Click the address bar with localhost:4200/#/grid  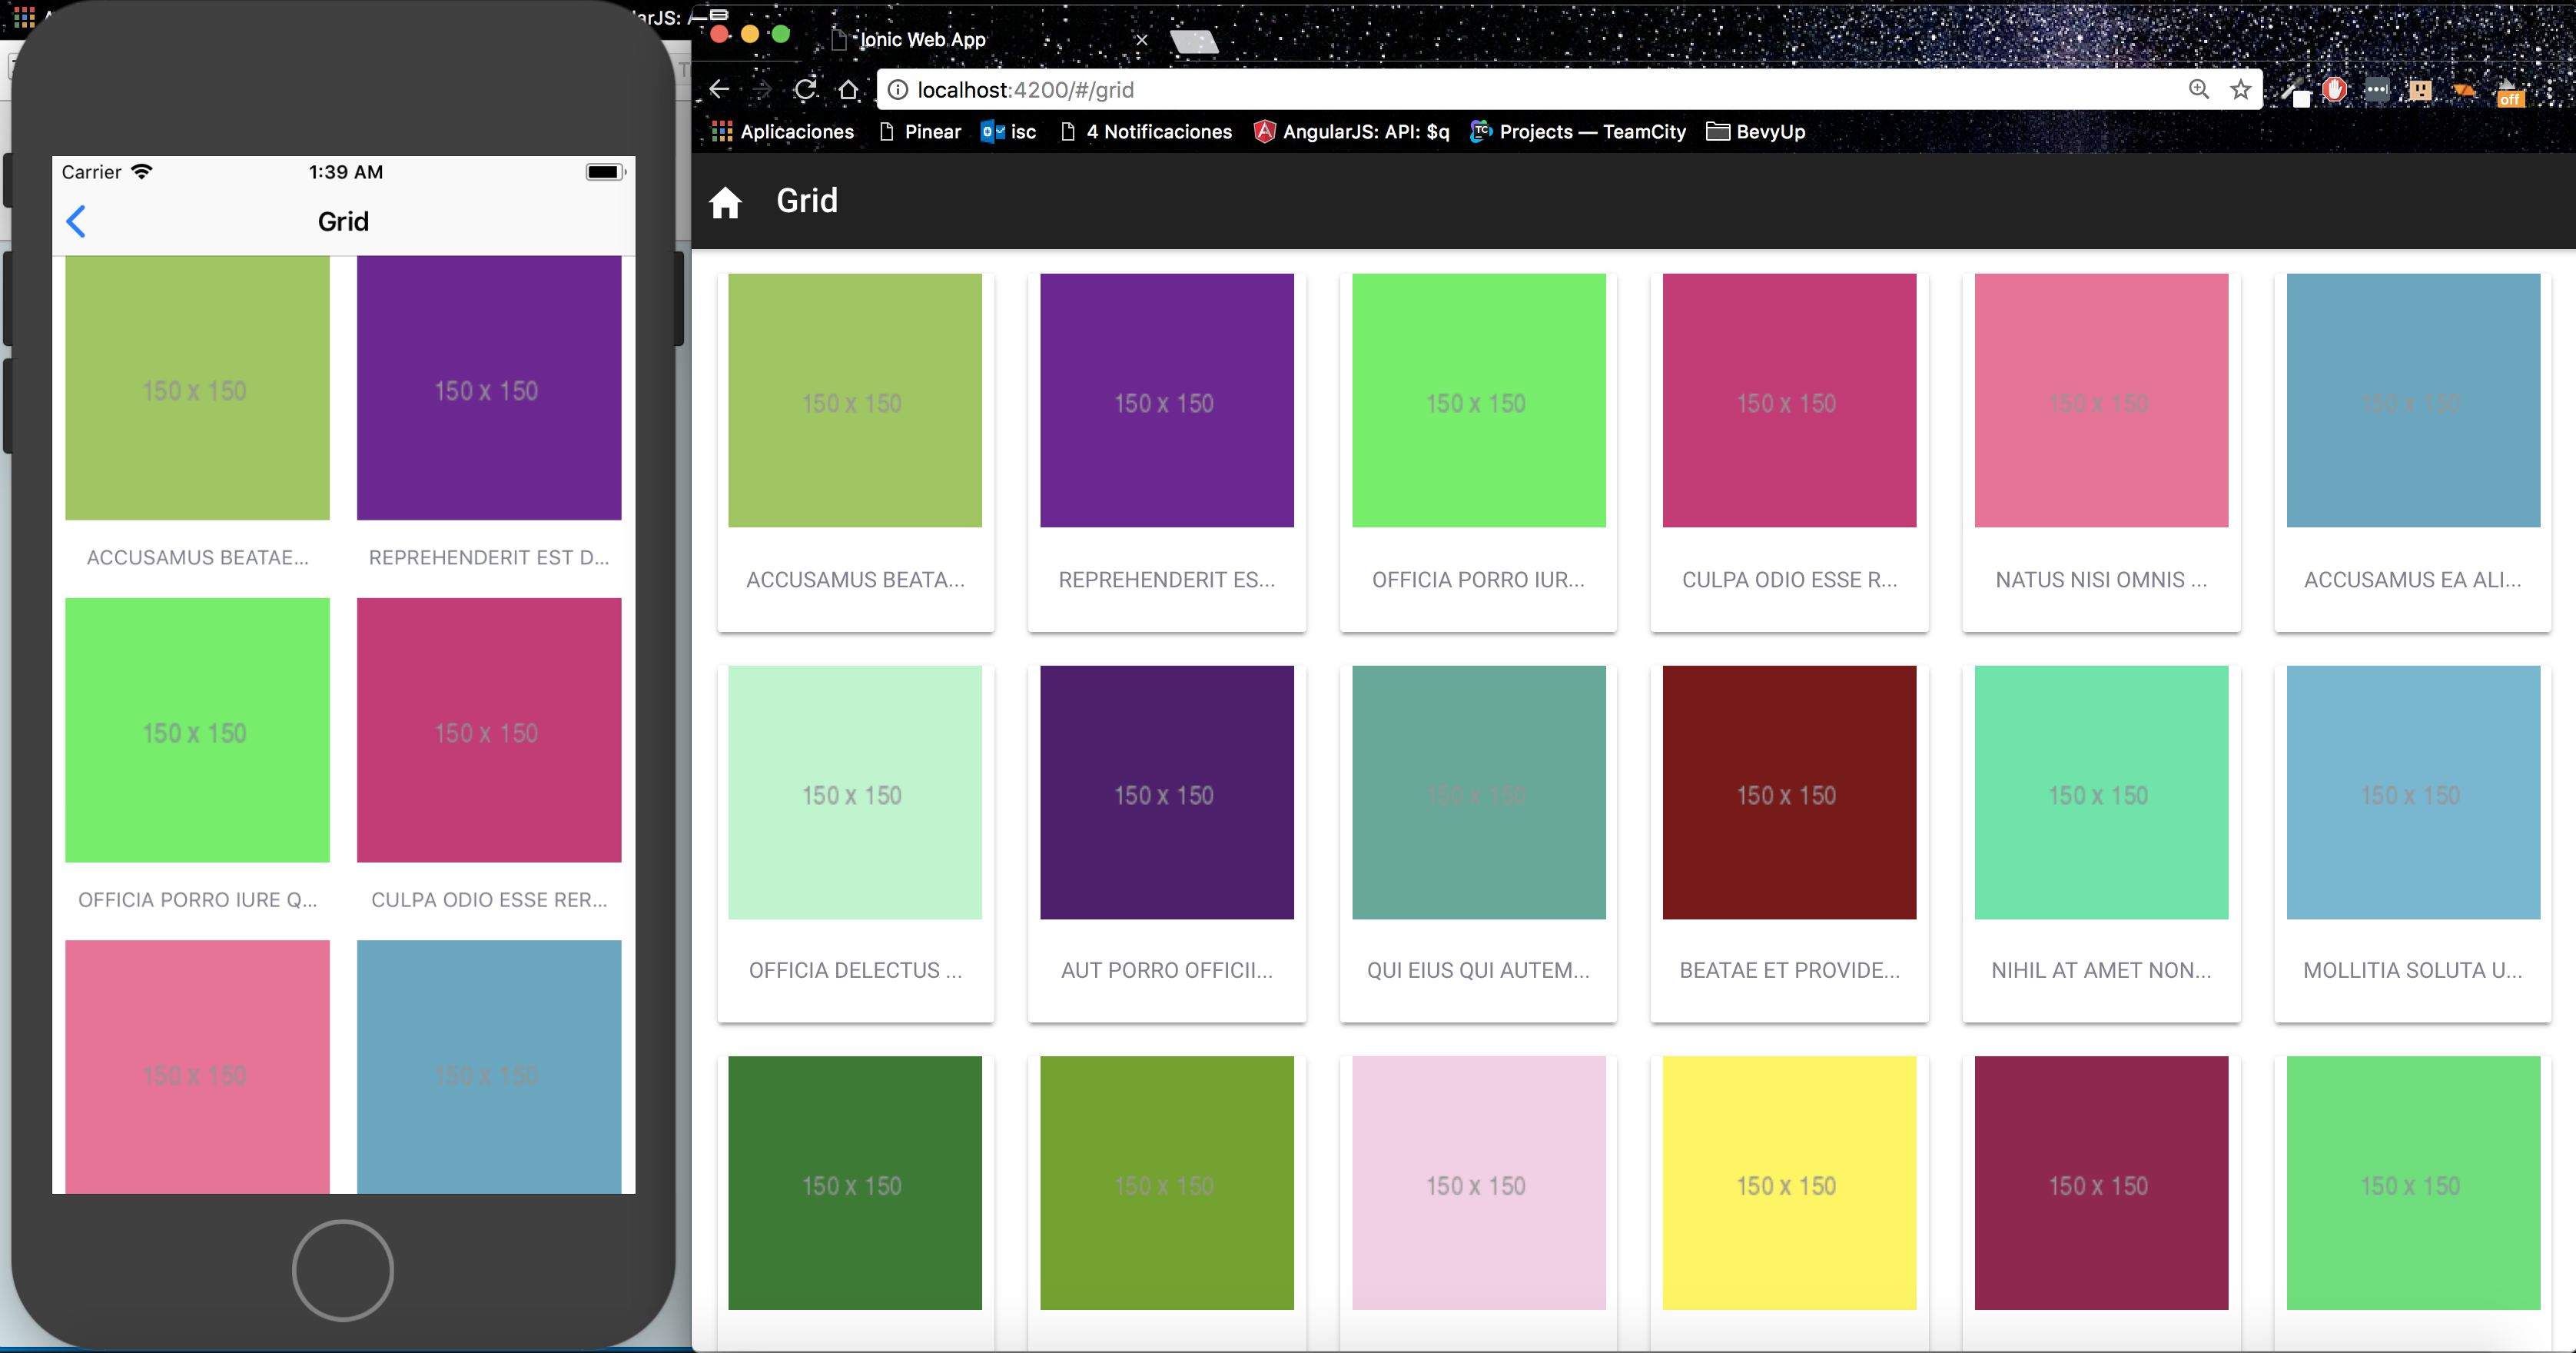coord(1500,90)
